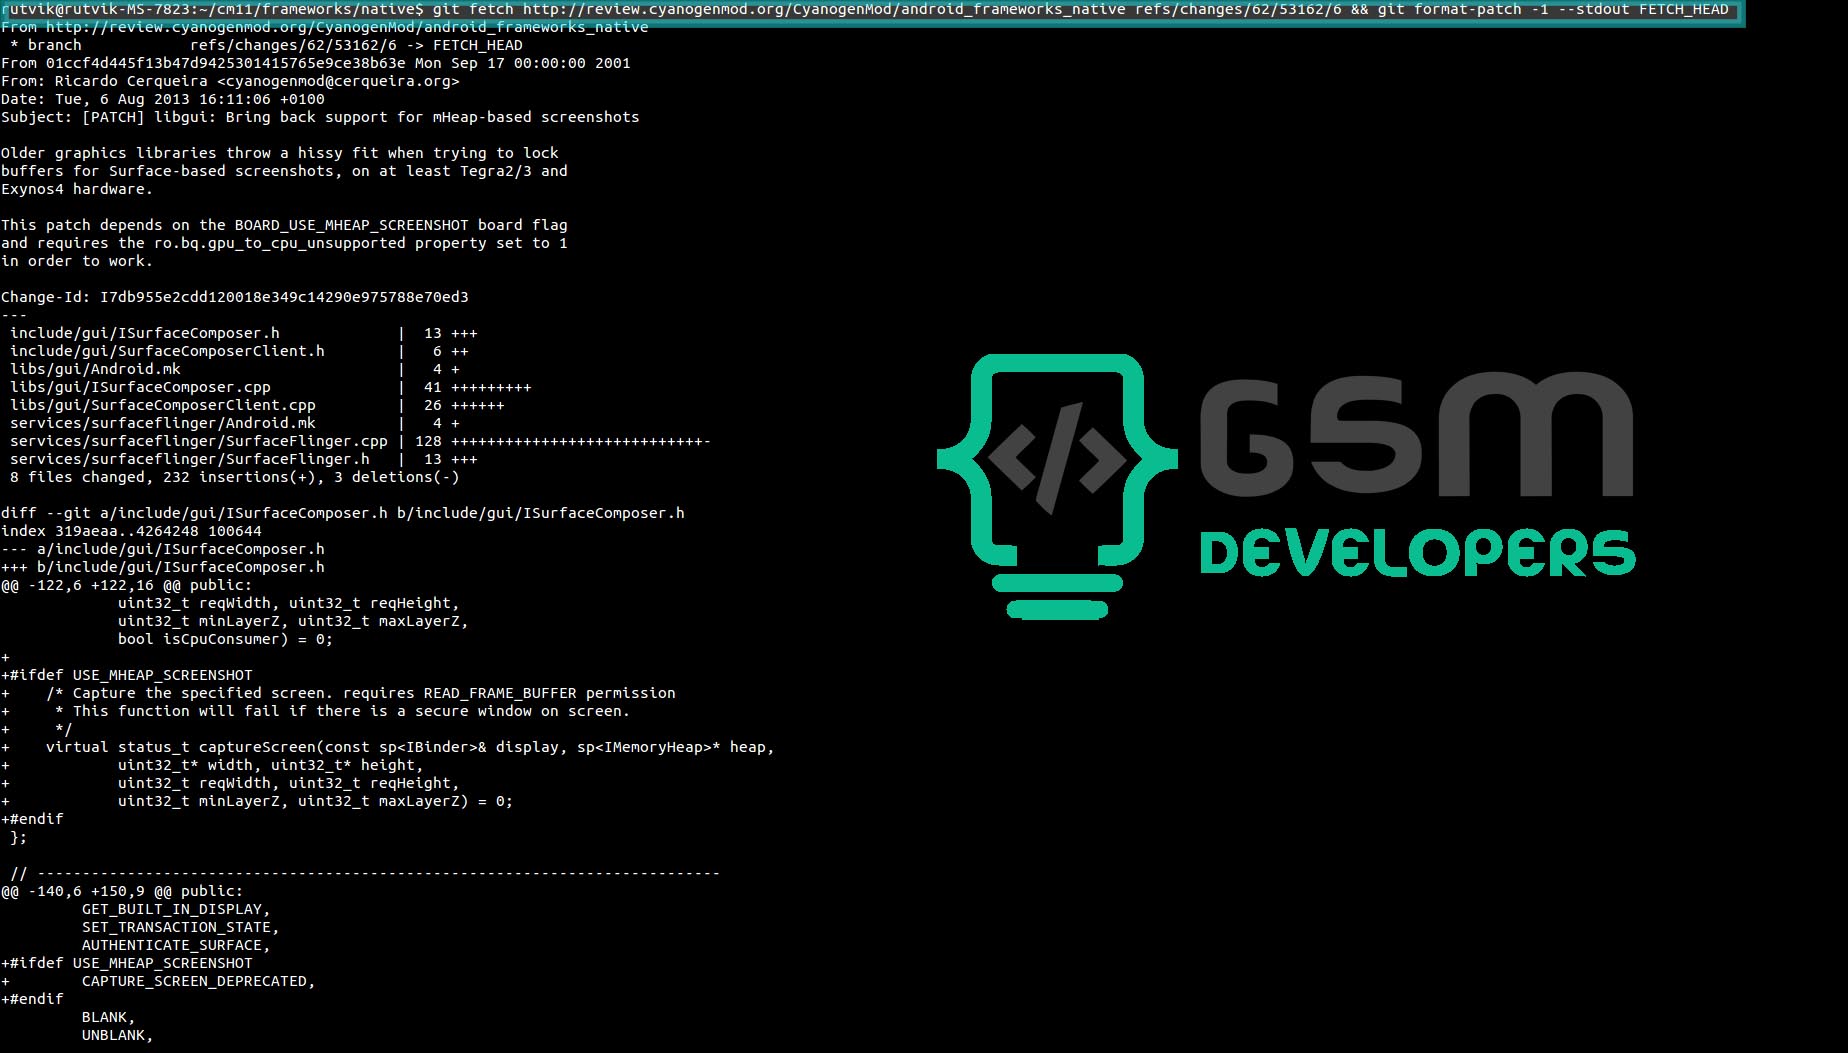Click the line with ro.bq.gpu_to_cpu_unsupported property
Image resolution: width=1848 pixels, height=1053 pixels.
pos(284,243)
